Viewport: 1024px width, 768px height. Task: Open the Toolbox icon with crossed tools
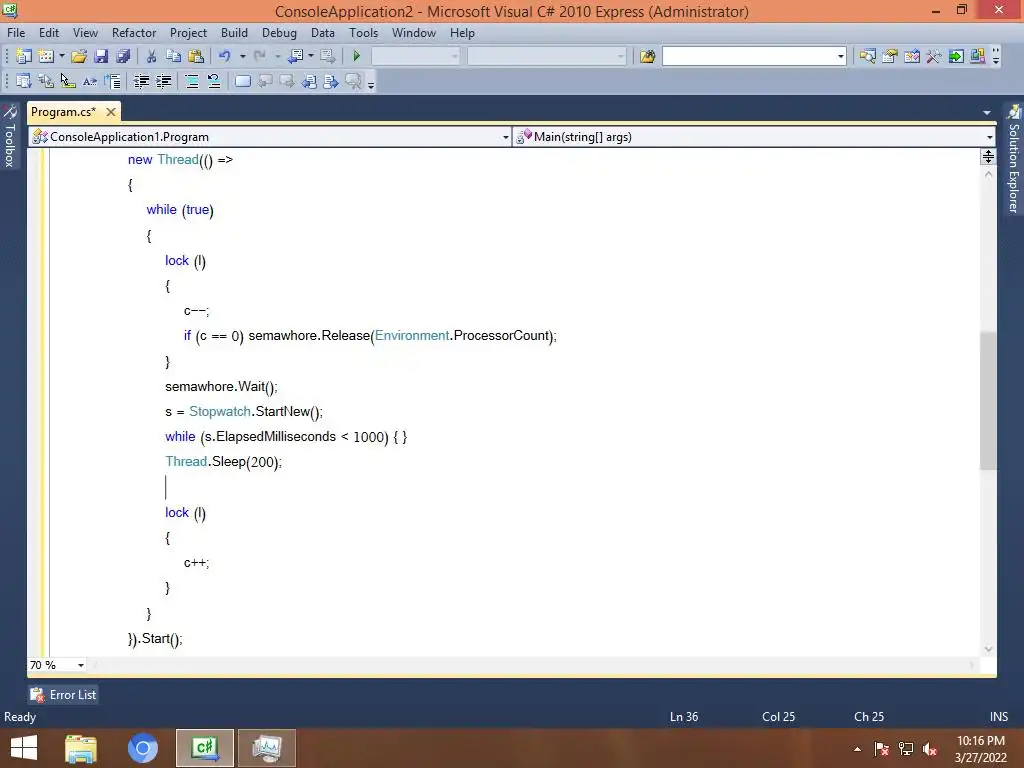pyautogui.click(x=934, y=56)
